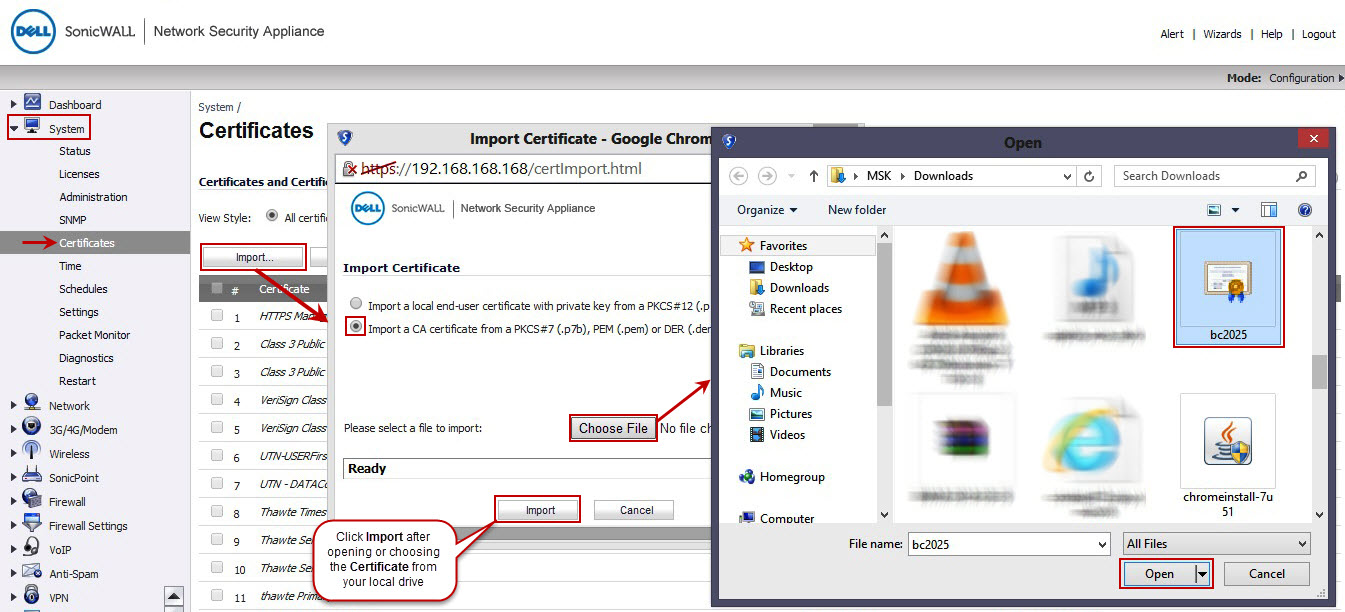Image resolution: width=1345 pixels, height=612 pixels.
Task: Click the Logout link
Action: point(1319,34)
